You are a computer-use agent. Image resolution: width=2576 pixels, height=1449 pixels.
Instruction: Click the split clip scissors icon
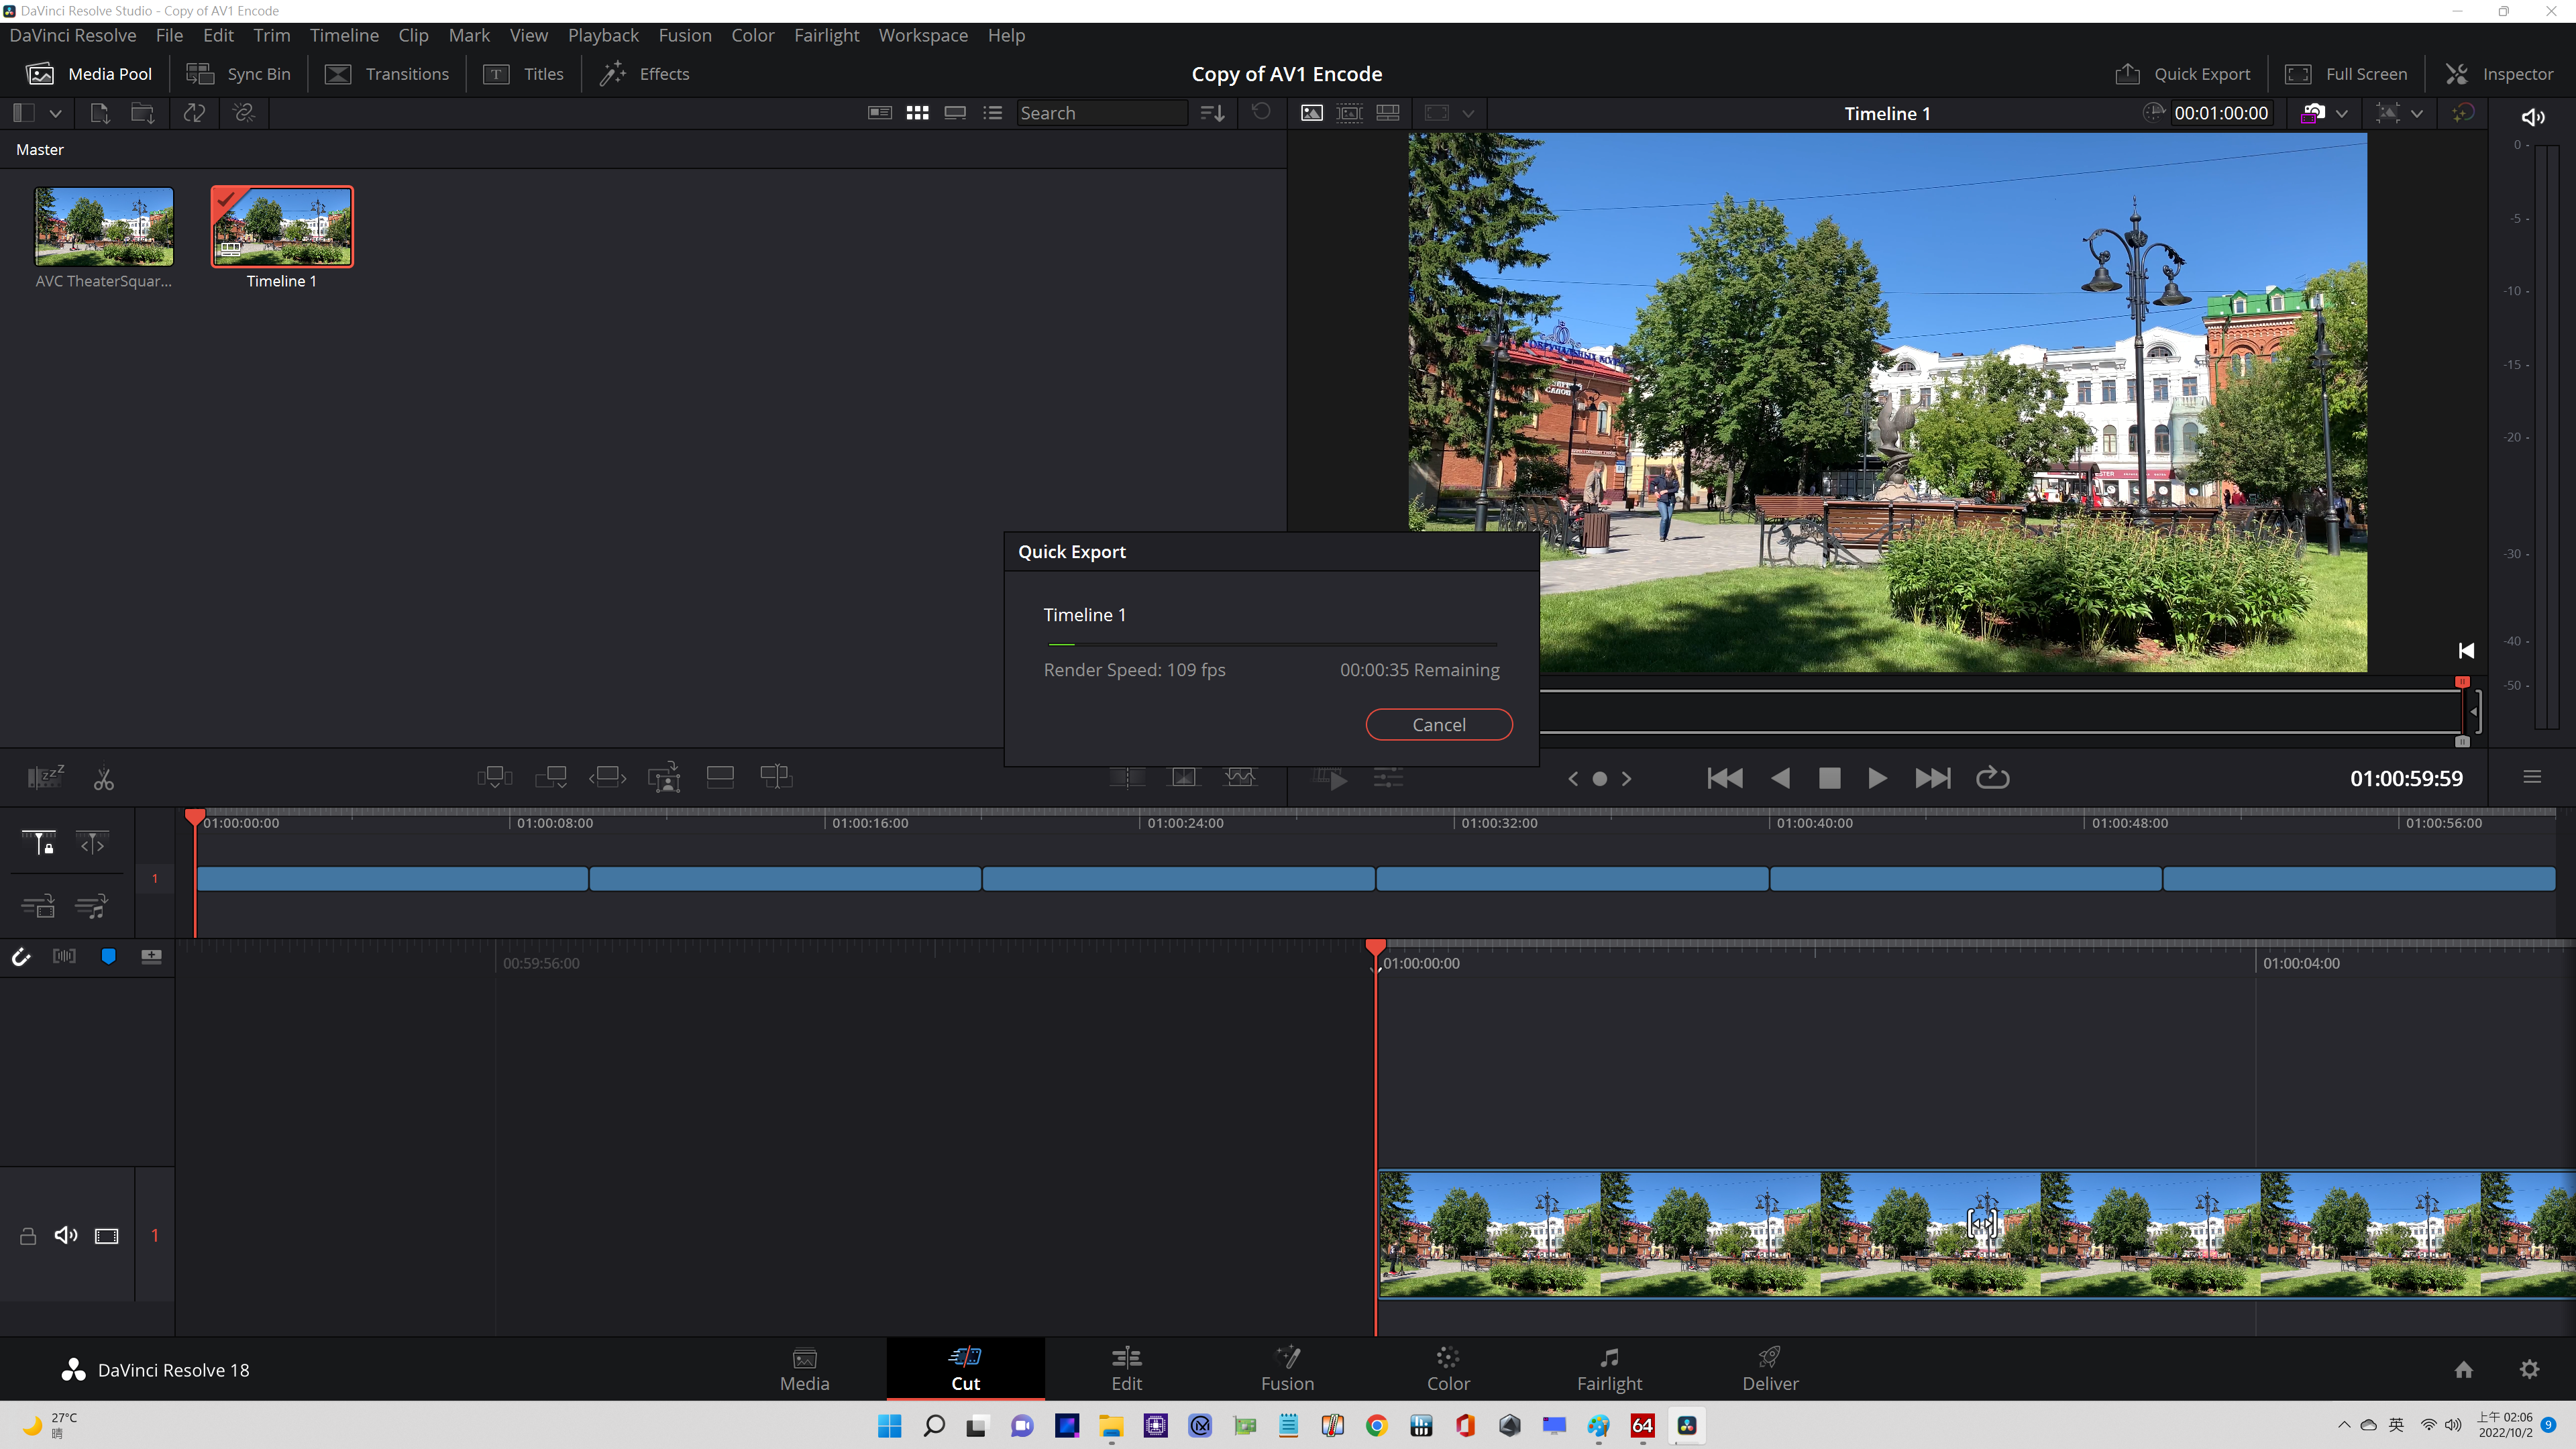(x=103, y=778)
